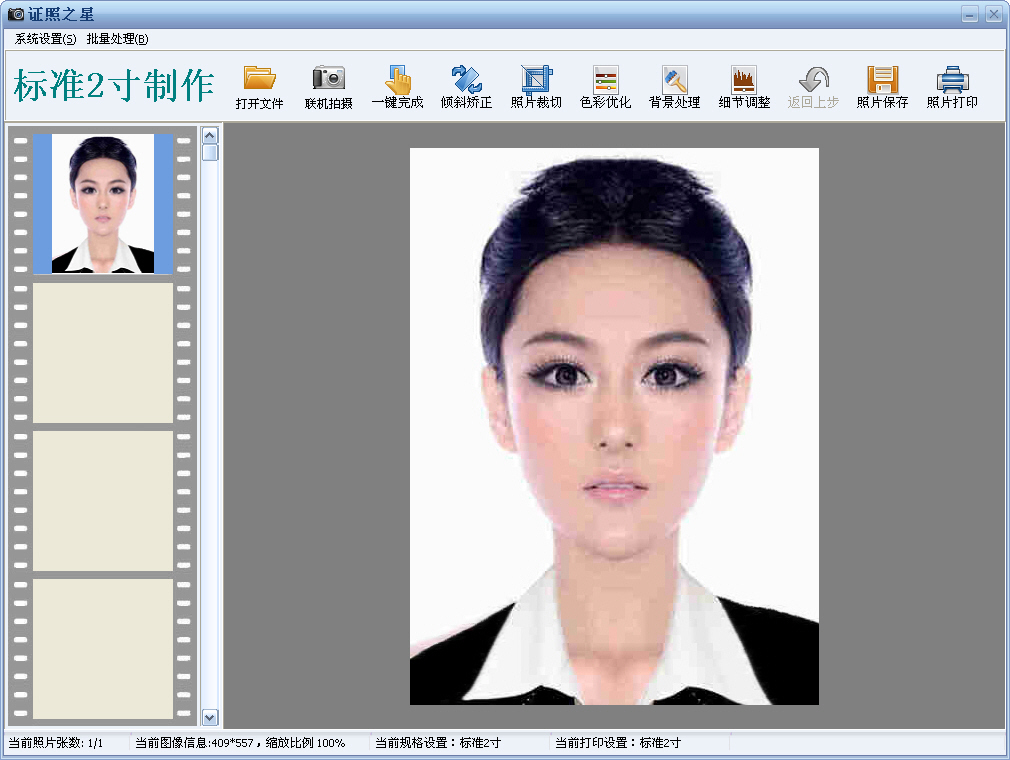The height and width of the screenshot is (760, 1010).
Task: Open the color optimization (色彩优化) tool
Action: point(605,80)
